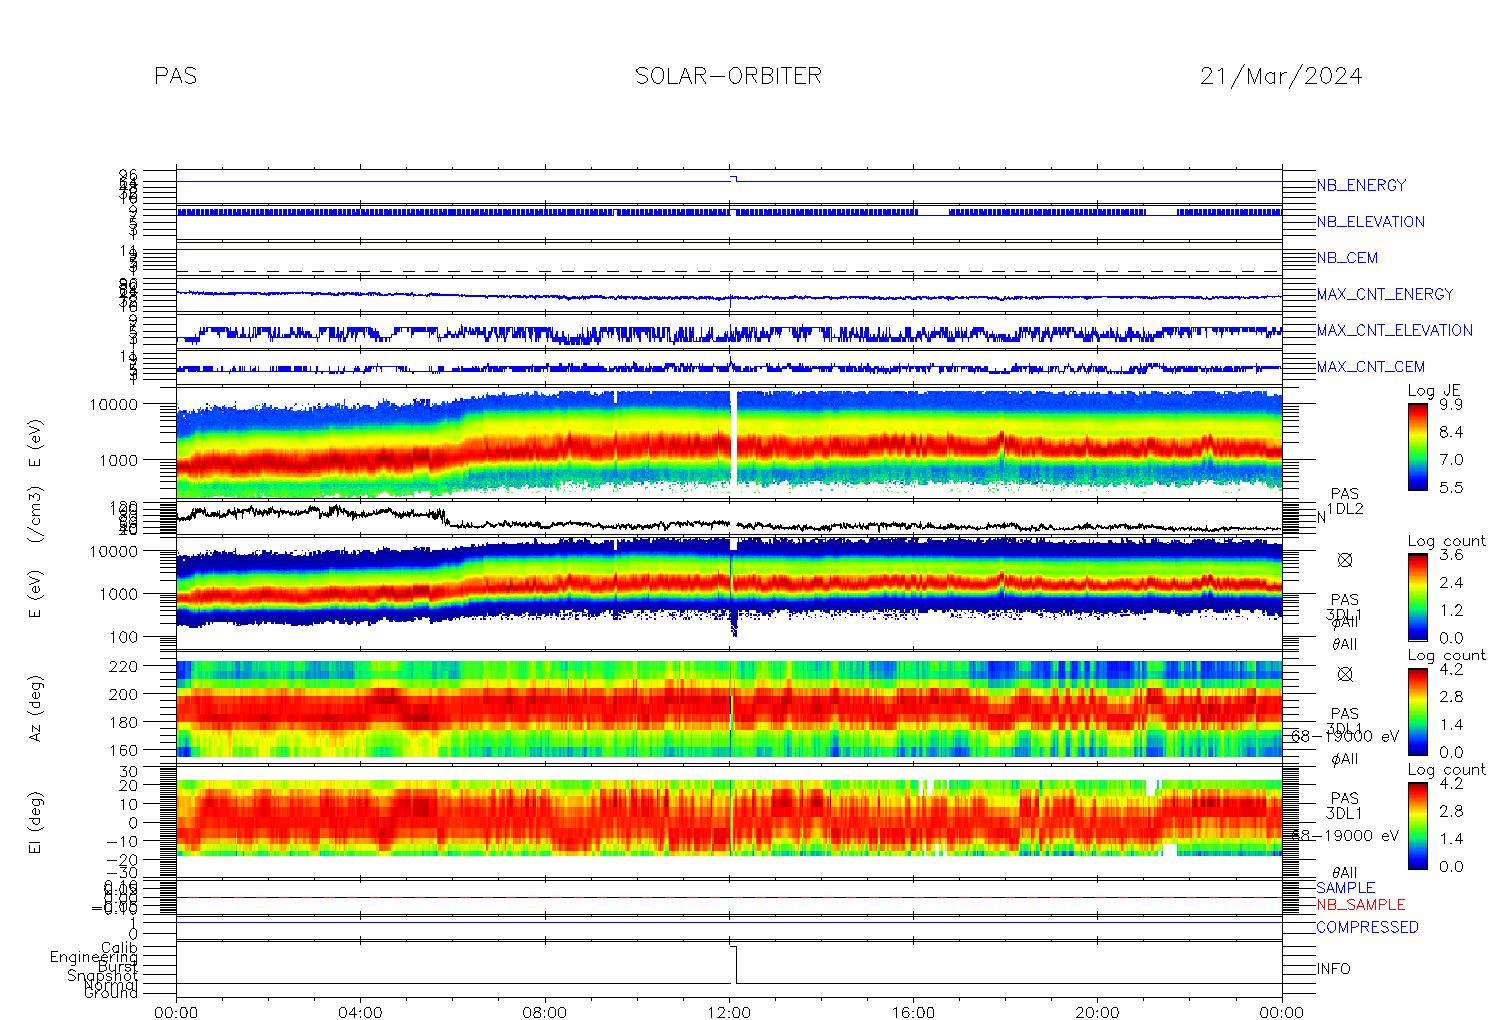Click the blue SAMPLE label

pos(1345,888)
